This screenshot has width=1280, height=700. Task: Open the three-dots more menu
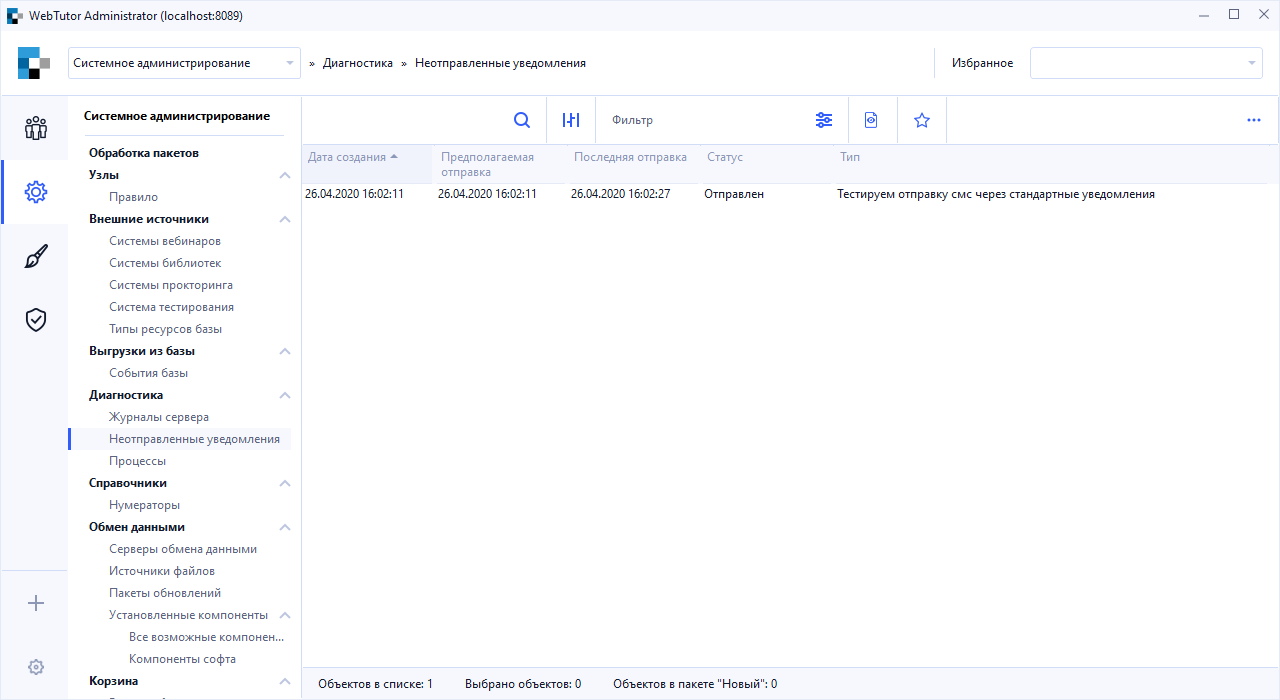click(1254, 120)
